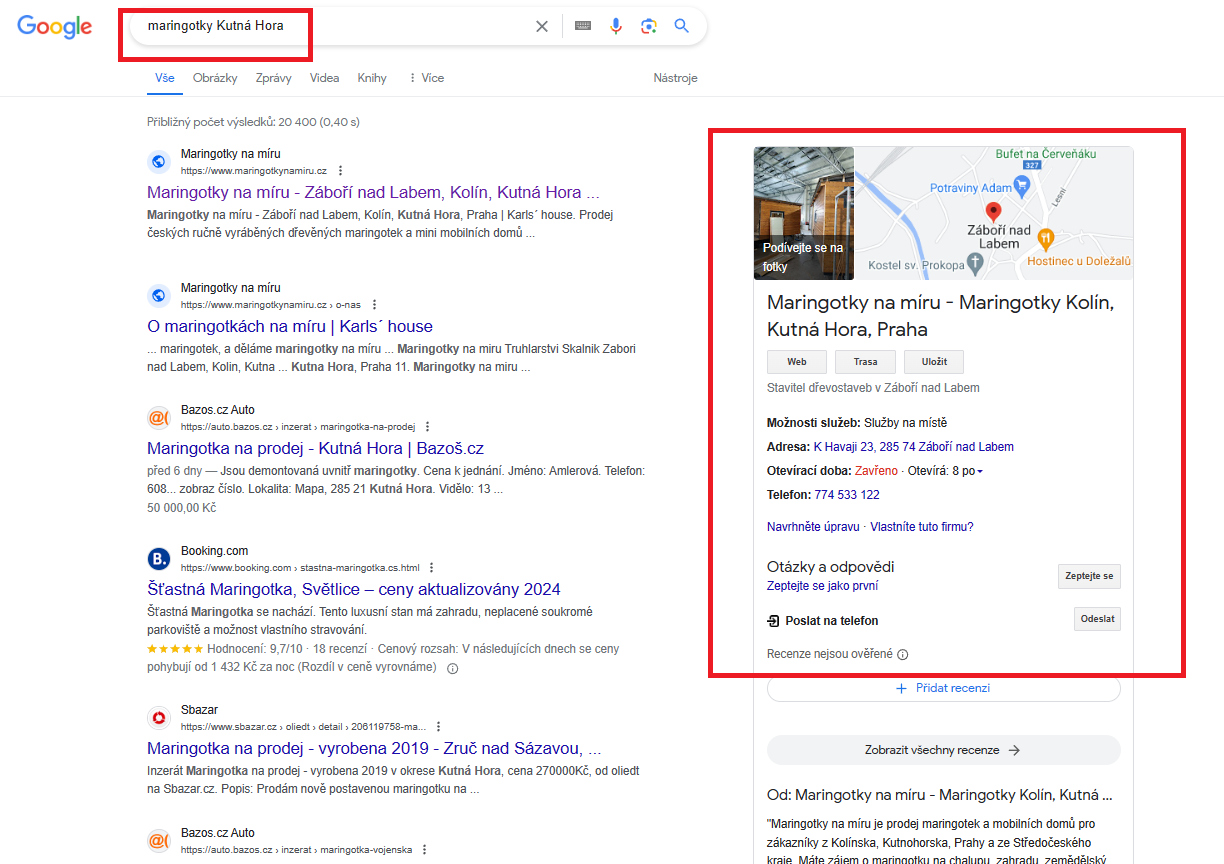
Task: Click Stavitel dřevostaveb v Záboří nad Labem text
Action: click(x=873, y=388)
